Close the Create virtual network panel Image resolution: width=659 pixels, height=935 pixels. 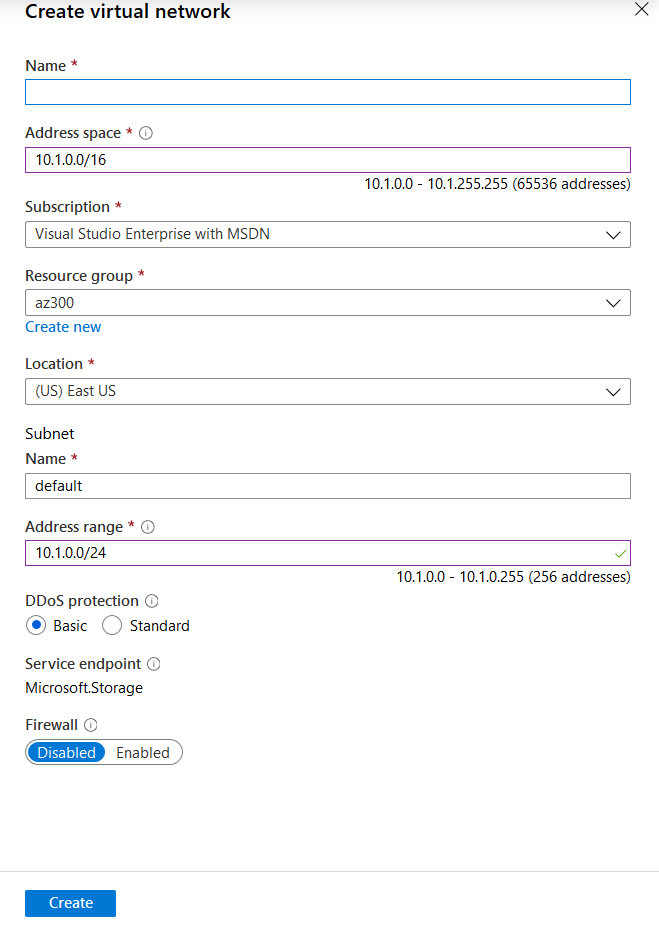[x=642, y=10]
